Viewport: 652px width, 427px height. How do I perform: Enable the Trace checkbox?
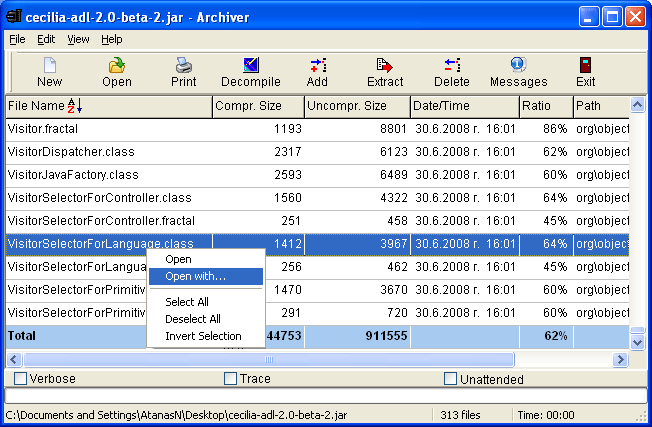click(x=230, y=378)
